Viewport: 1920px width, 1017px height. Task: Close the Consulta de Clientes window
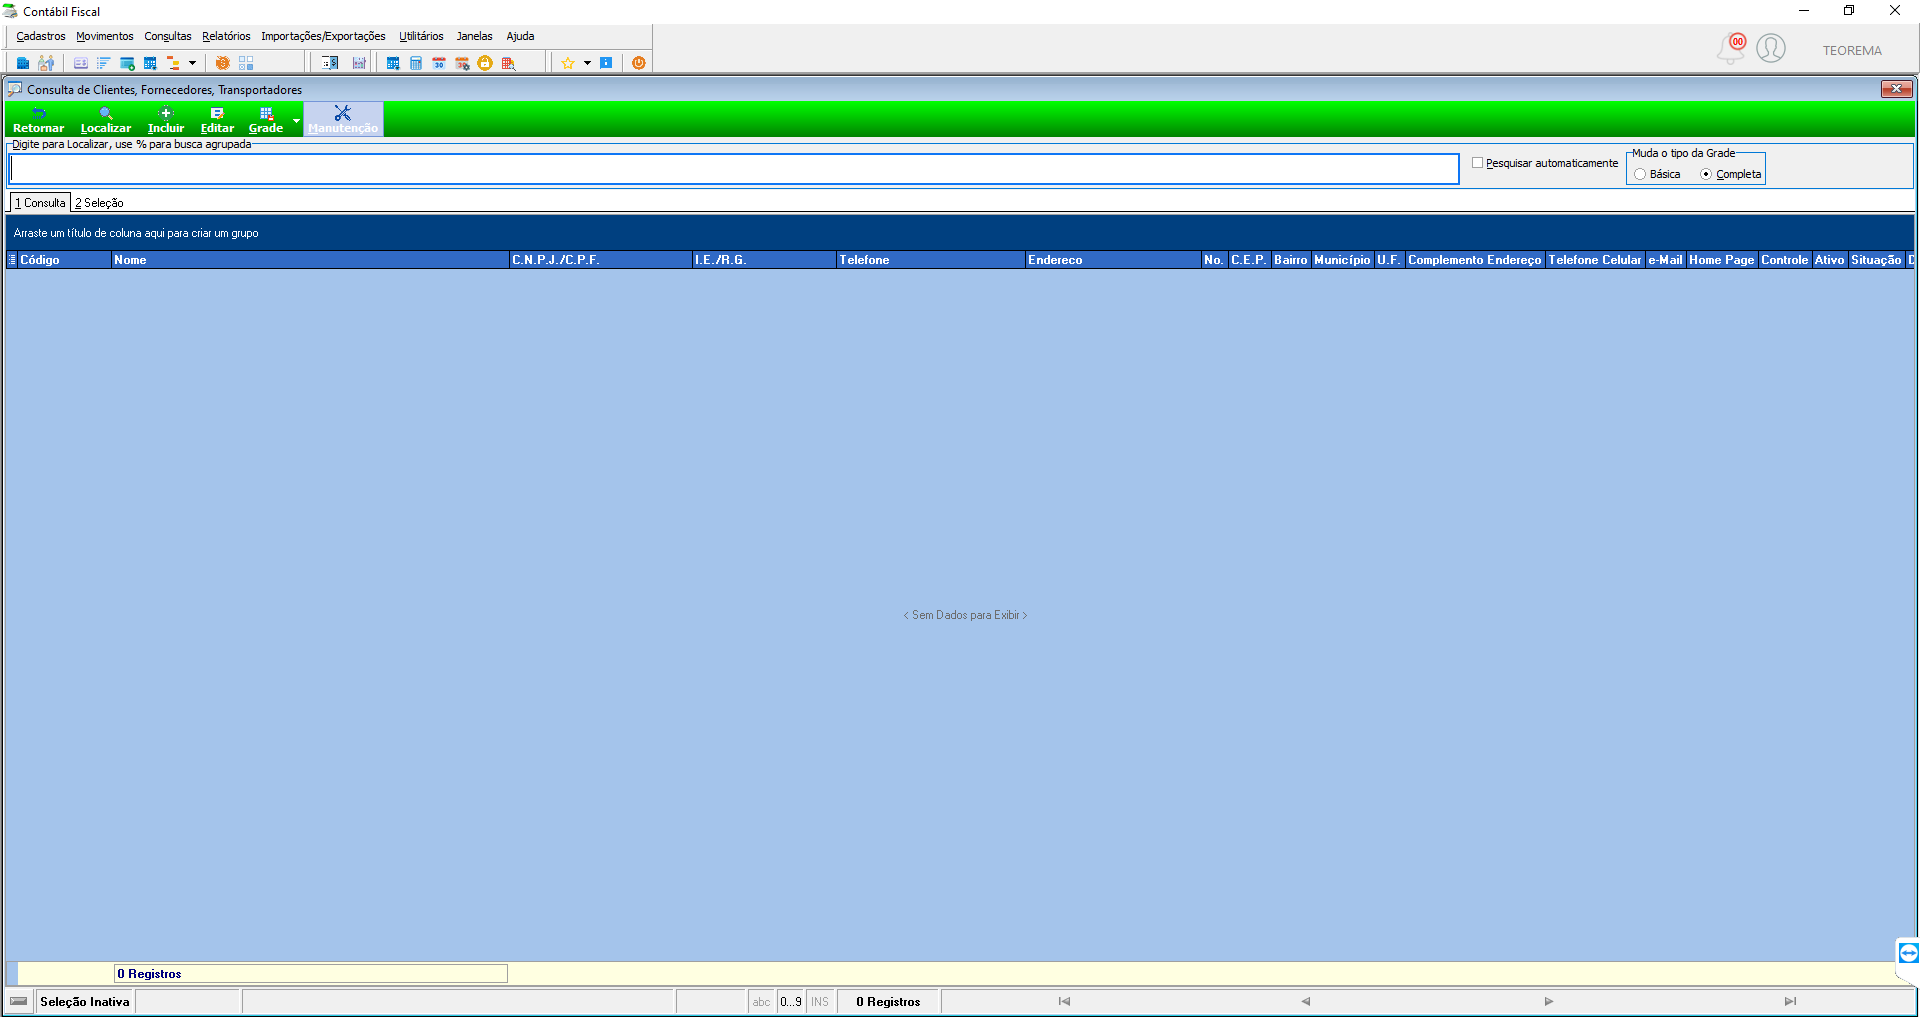pos(1896,89)
